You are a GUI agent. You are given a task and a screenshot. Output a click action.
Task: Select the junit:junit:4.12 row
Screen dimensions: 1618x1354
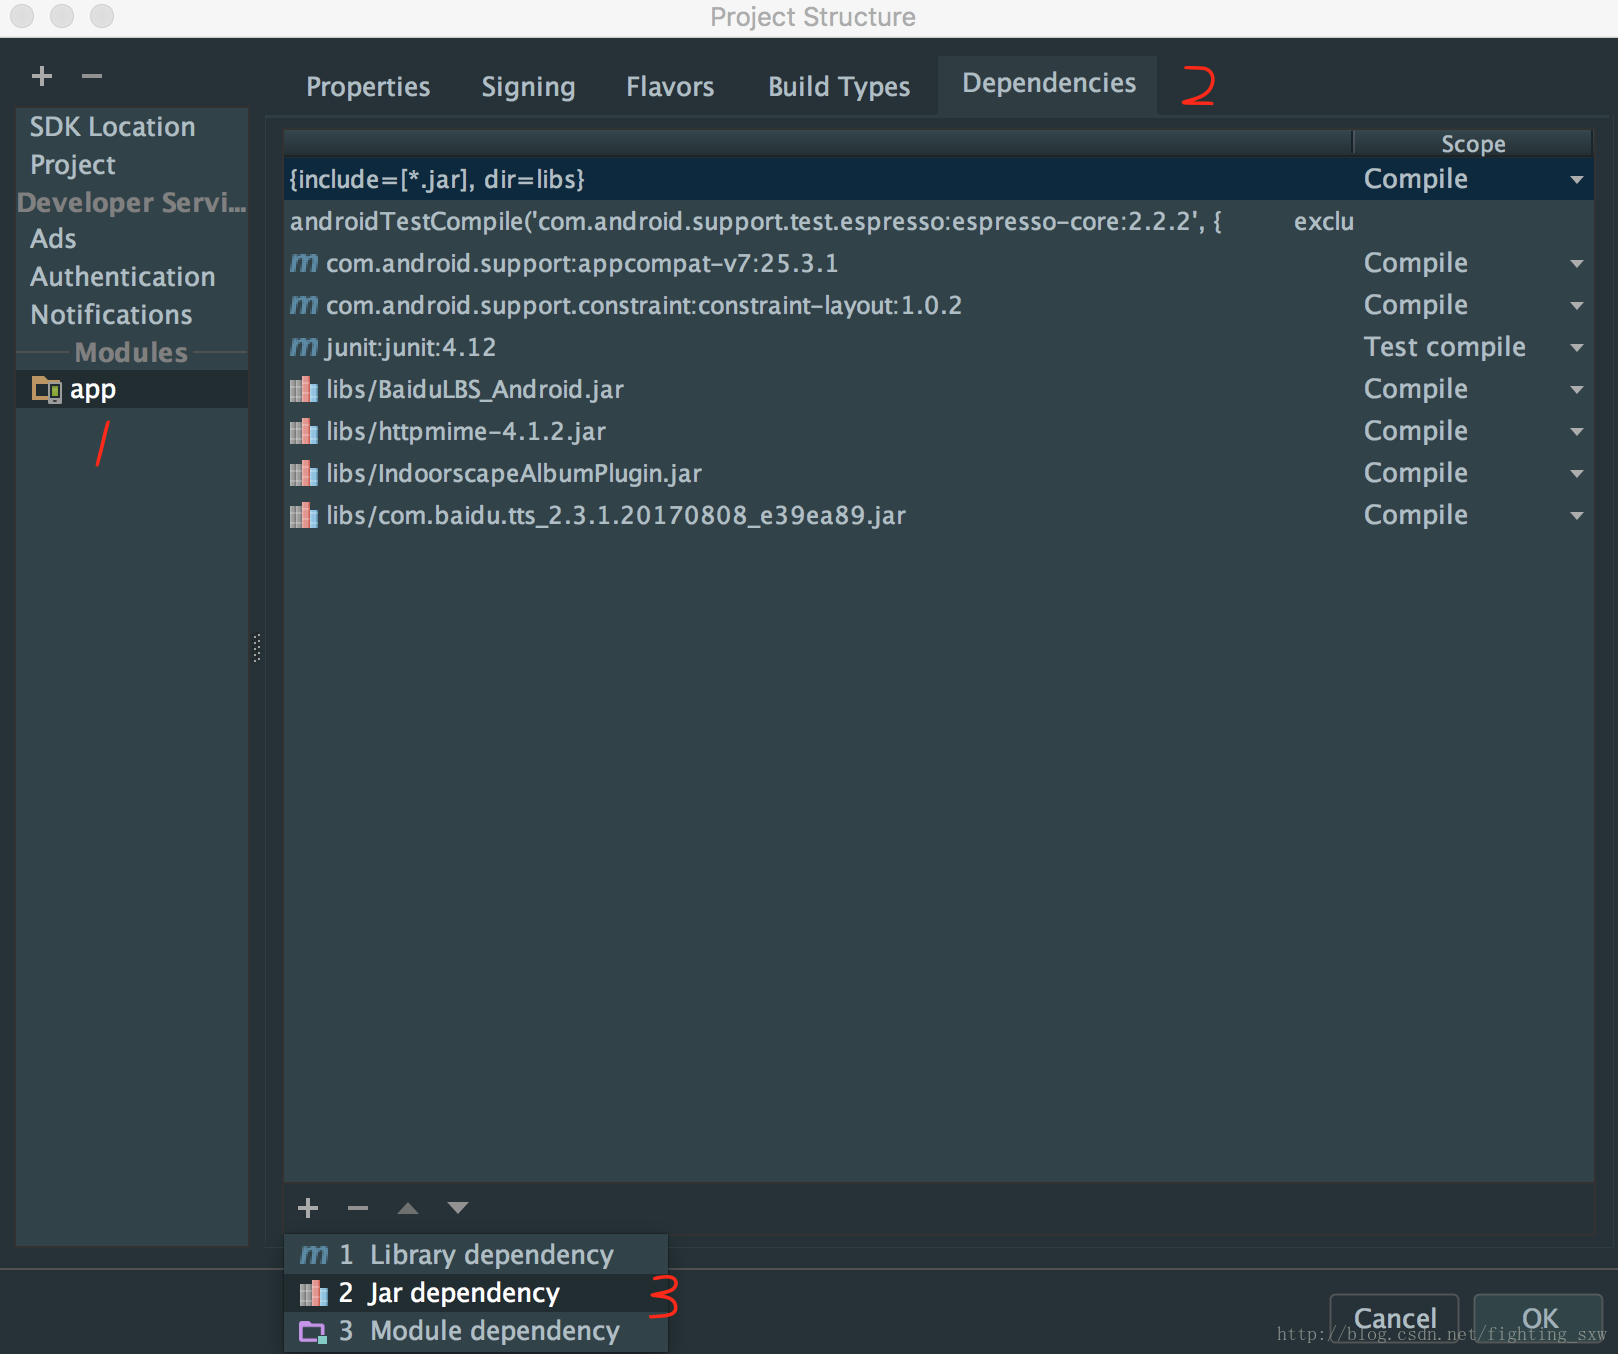click(x=938, y=347)
